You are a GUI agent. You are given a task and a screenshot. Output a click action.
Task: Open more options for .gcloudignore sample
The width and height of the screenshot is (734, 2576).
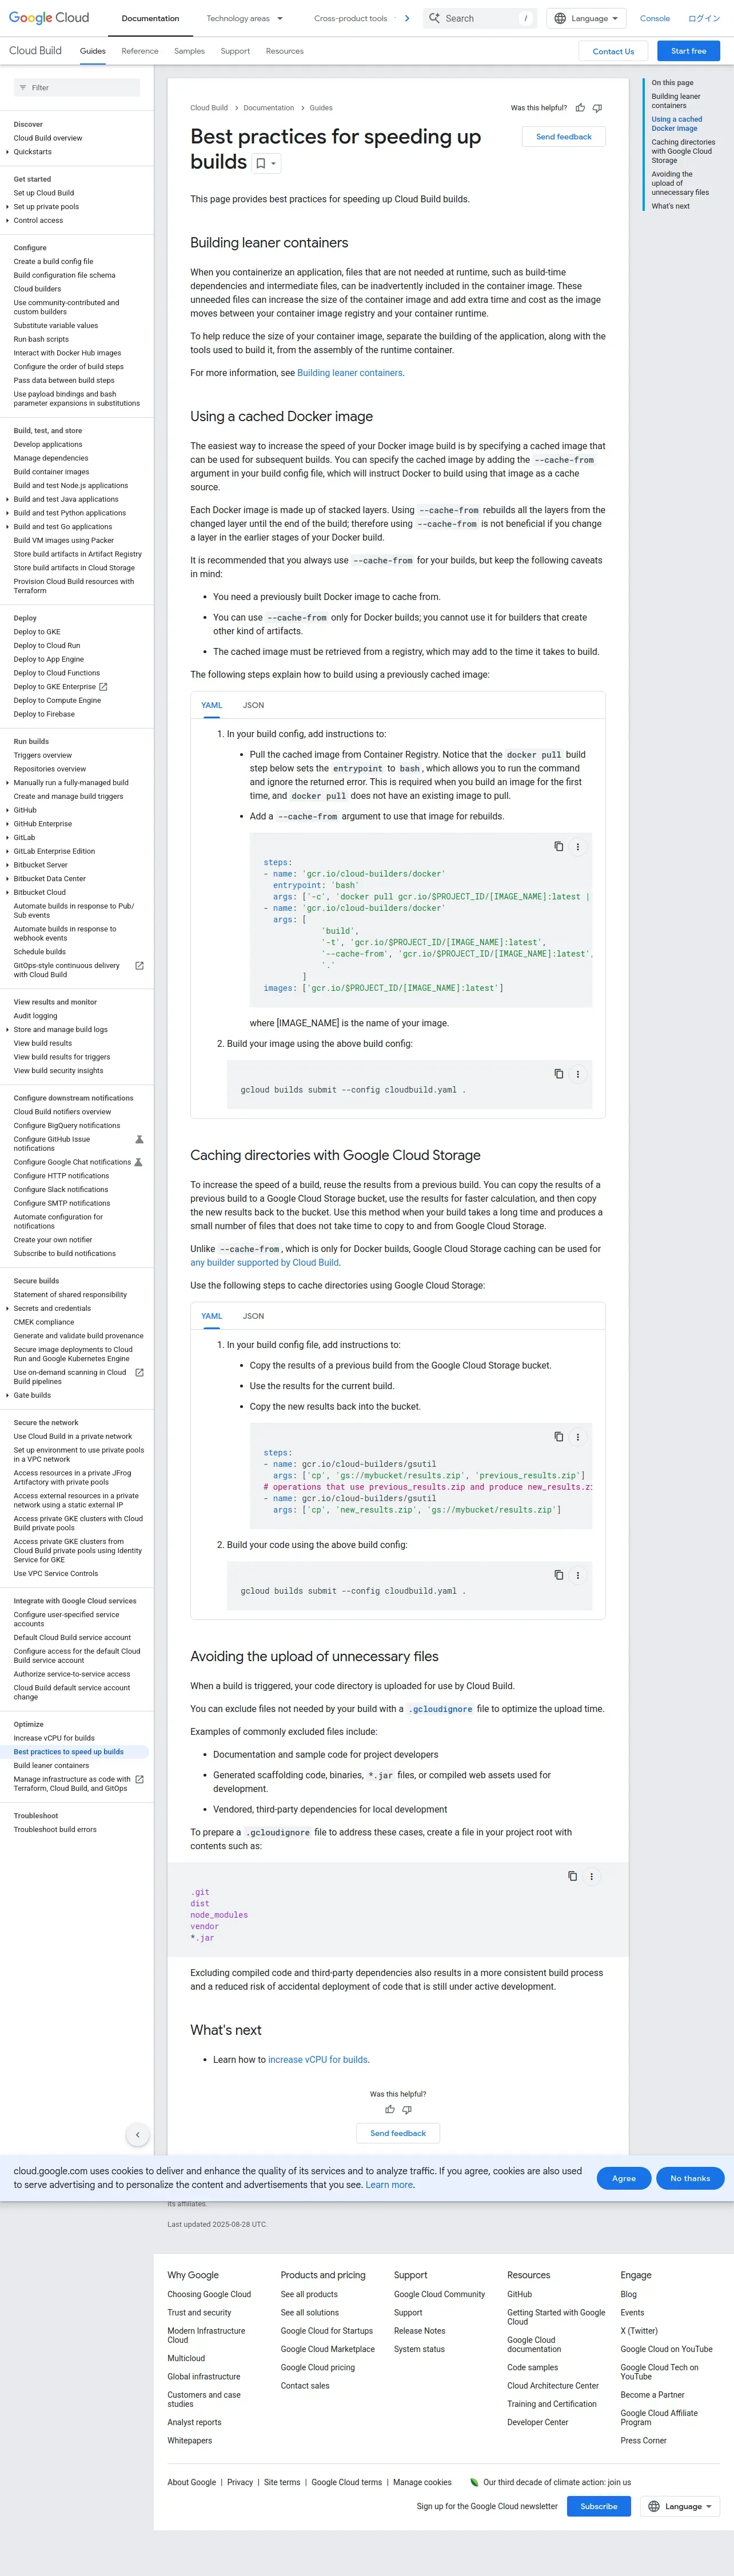pos(591,1875)
